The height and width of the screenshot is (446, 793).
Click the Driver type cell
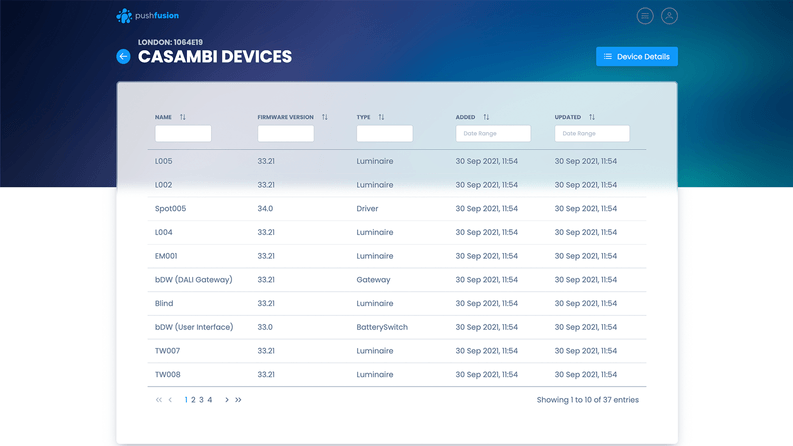(367, 208)
